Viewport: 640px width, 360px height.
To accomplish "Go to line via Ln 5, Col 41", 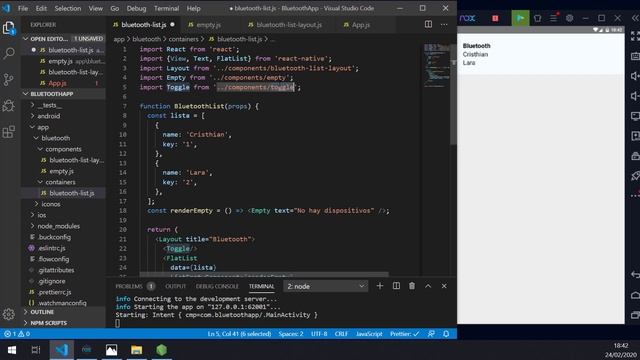I will (239, 334).
